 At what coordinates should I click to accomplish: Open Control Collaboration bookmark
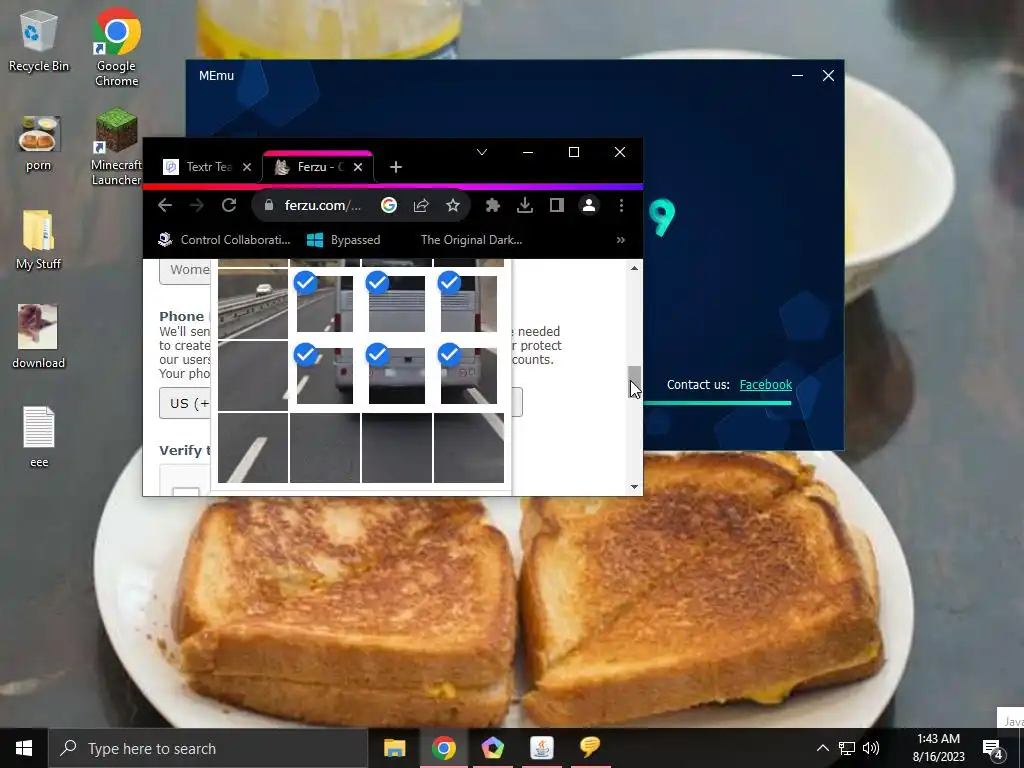pos(224,240)
